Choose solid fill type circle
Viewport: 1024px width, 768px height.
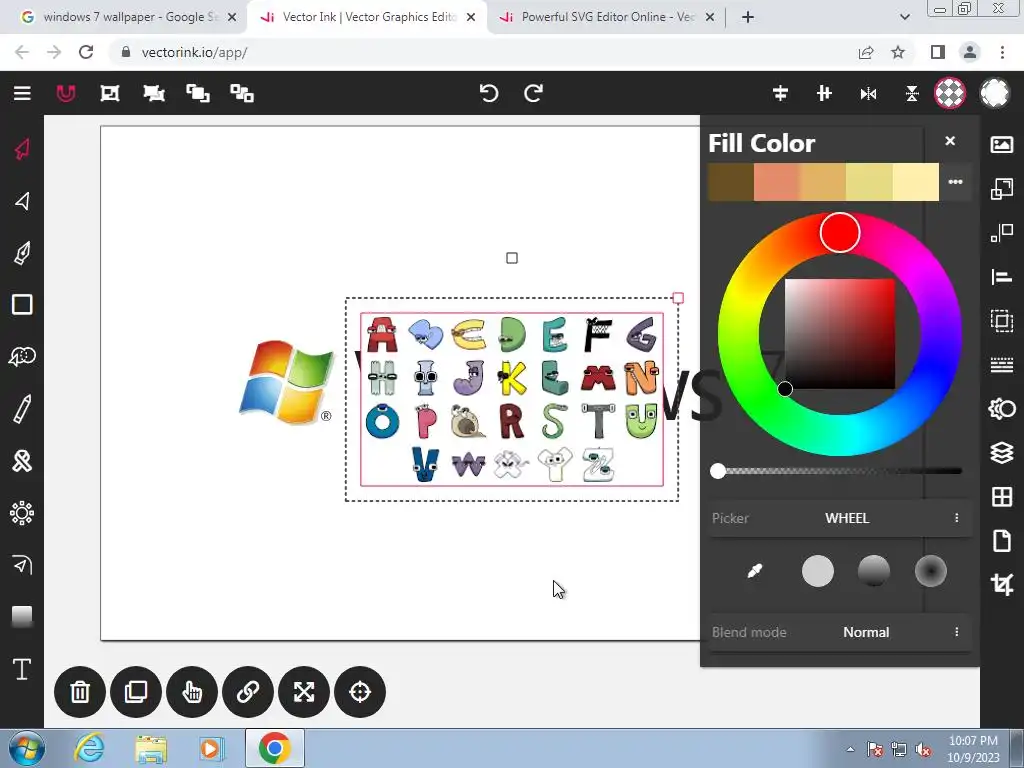point(818,571)
